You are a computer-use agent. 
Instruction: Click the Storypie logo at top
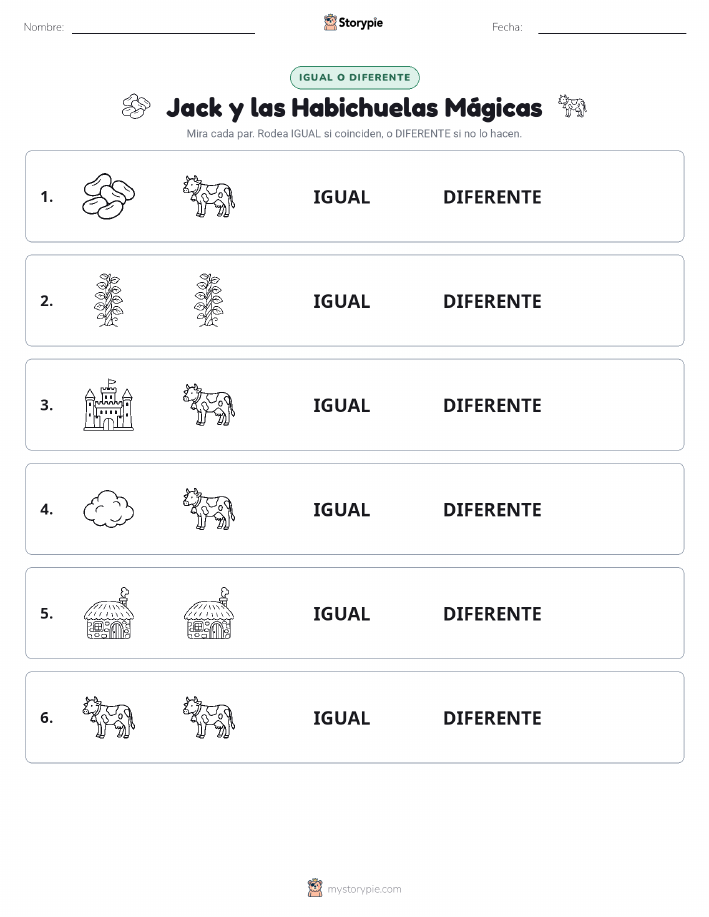pos(353,23)
